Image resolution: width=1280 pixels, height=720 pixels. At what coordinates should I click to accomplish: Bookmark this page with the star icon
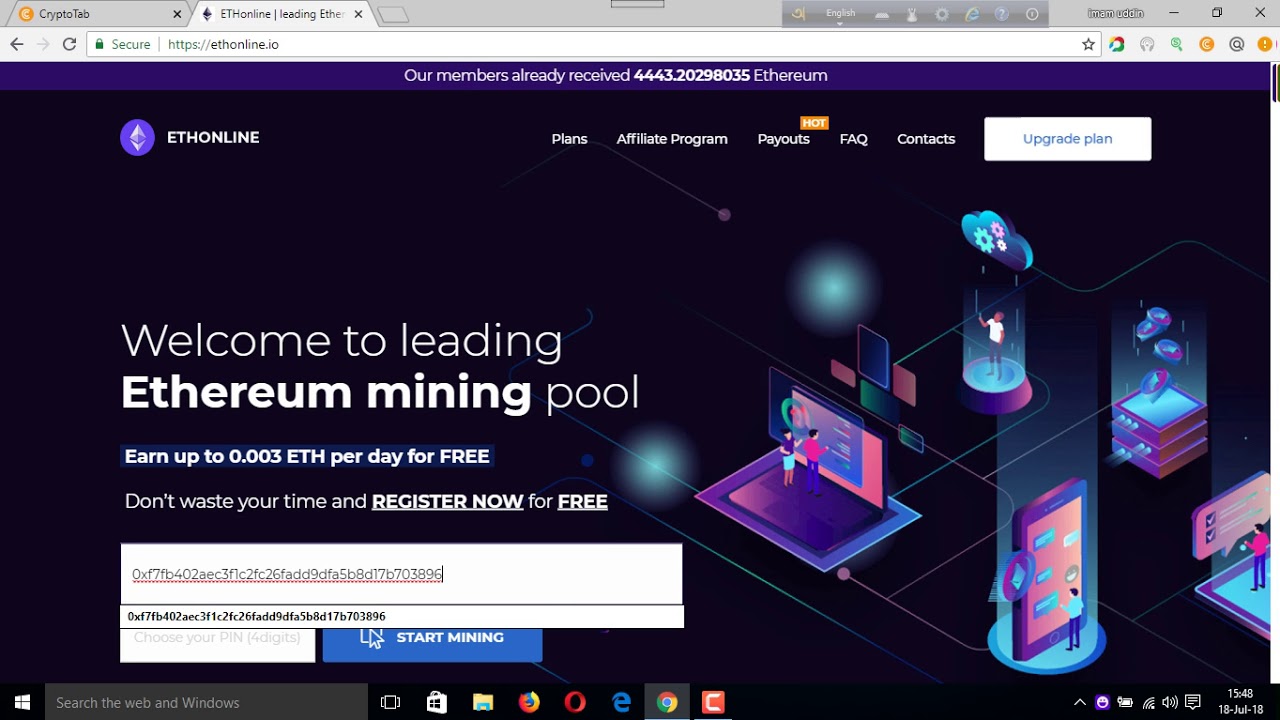click(x=1089, y=44)
